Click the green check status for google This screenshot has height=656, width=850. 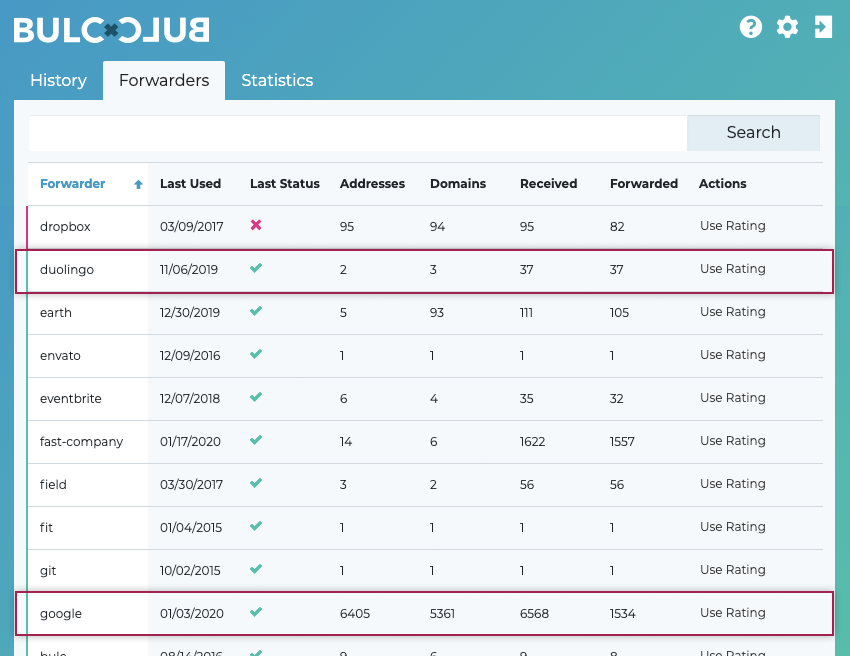256,612
